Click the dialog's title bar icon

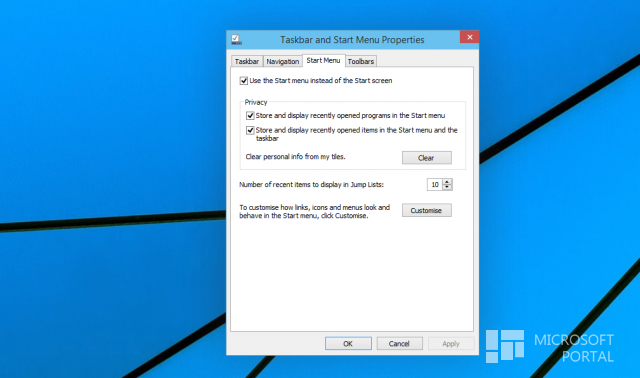point(236,40)
